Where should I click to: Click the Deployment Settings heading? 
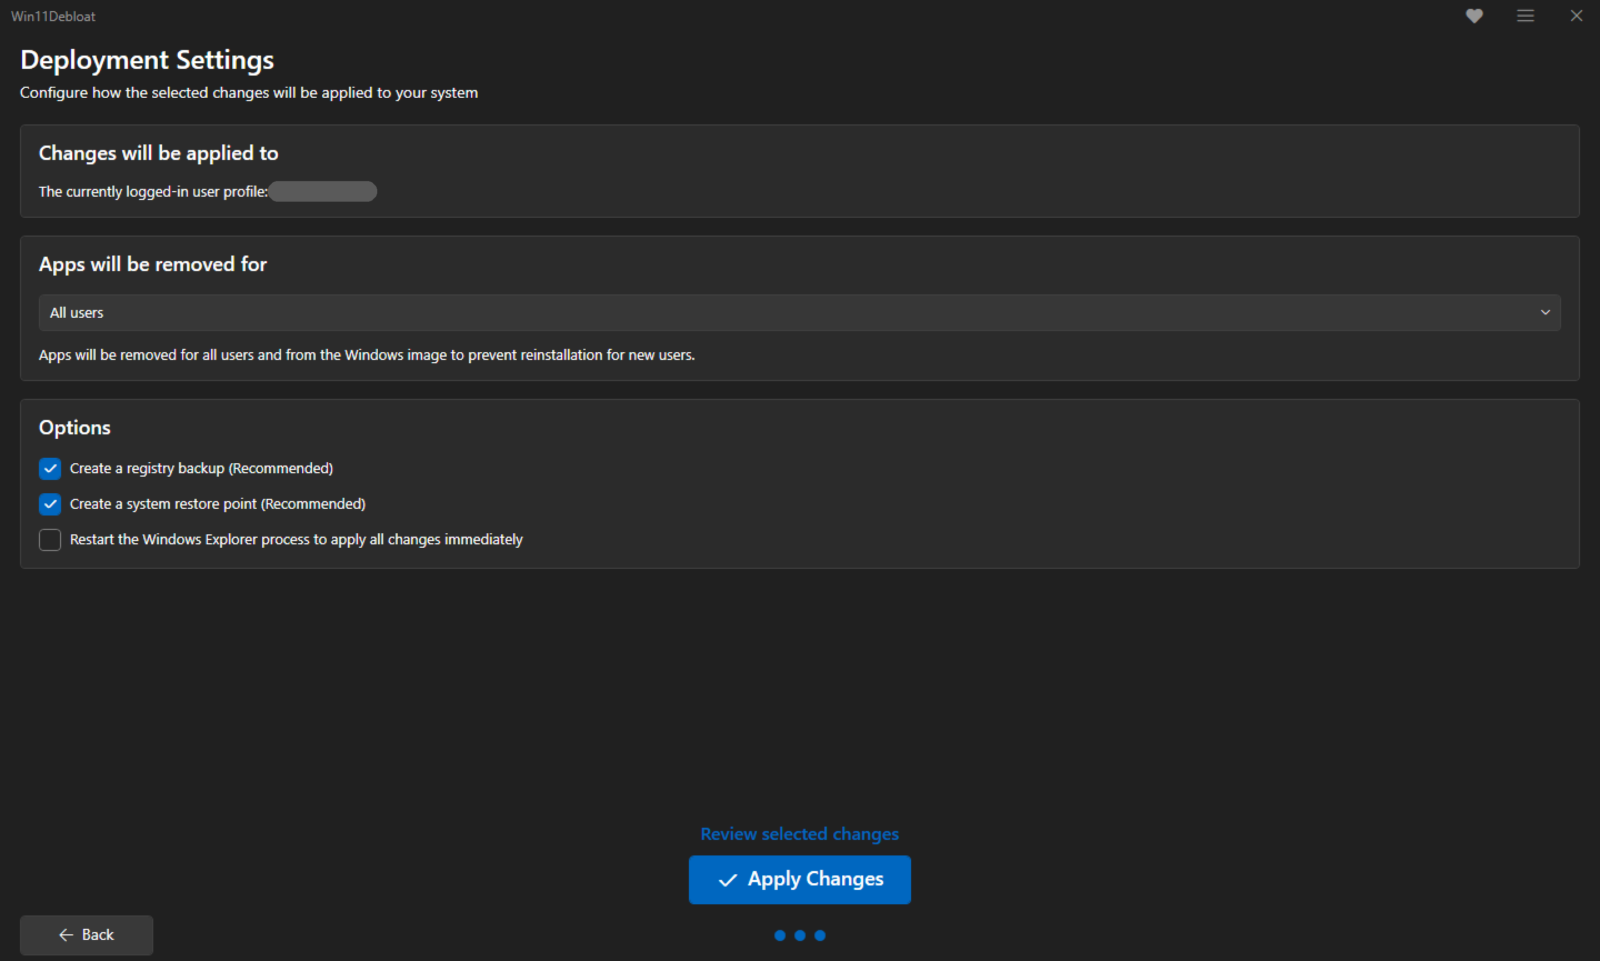tap(147, 60)
